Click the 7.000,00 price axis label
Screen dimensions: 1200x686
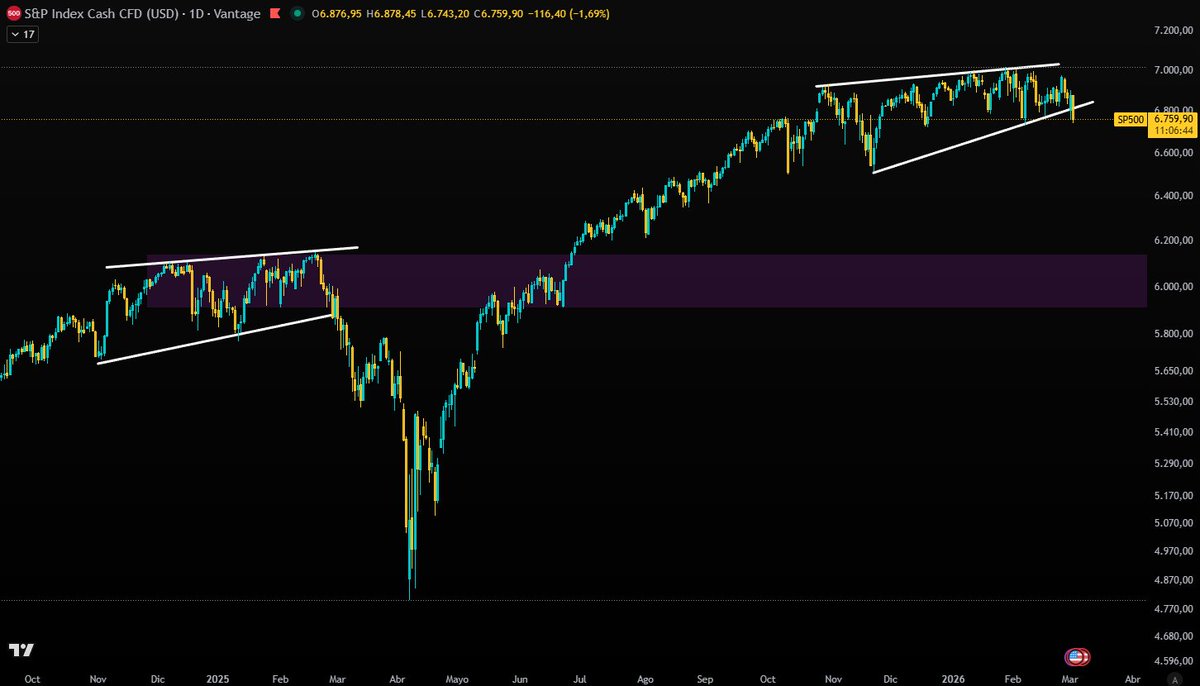(1174, 69)
